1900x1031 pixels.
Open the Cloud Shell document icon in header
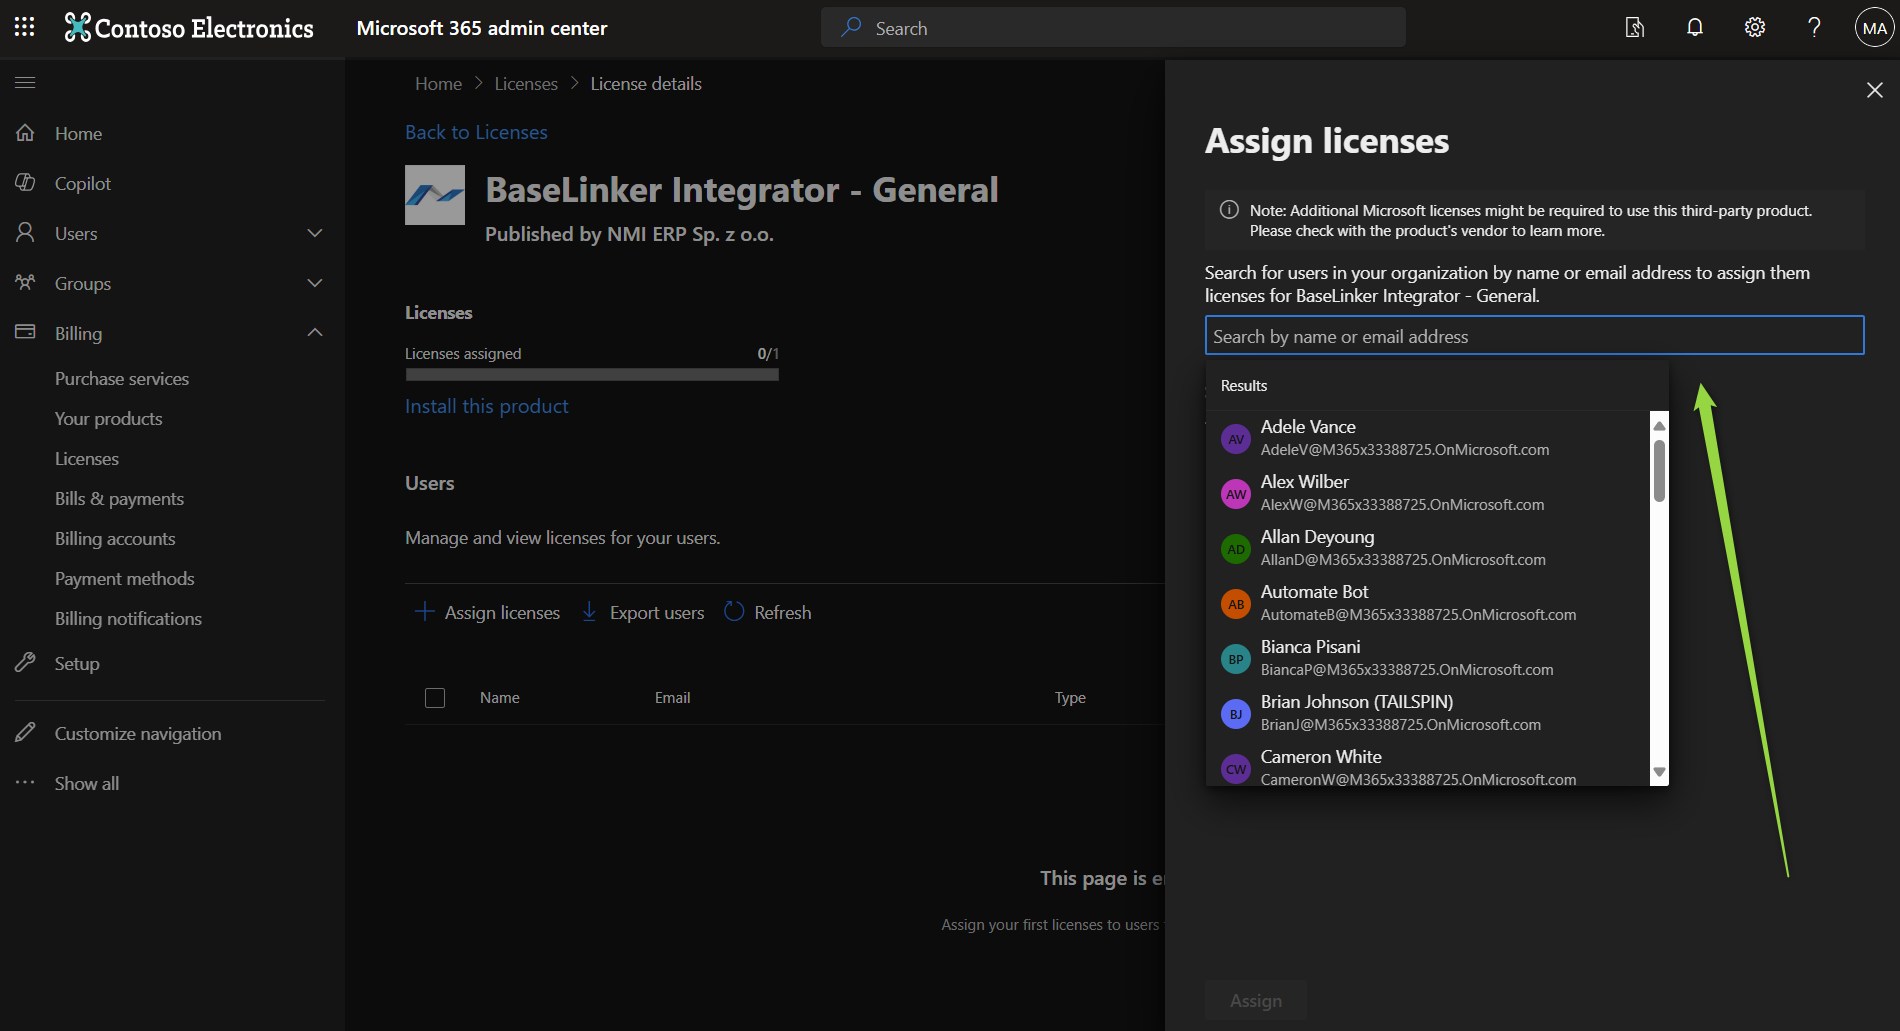pyautogui.click(x=1635, y=27)
